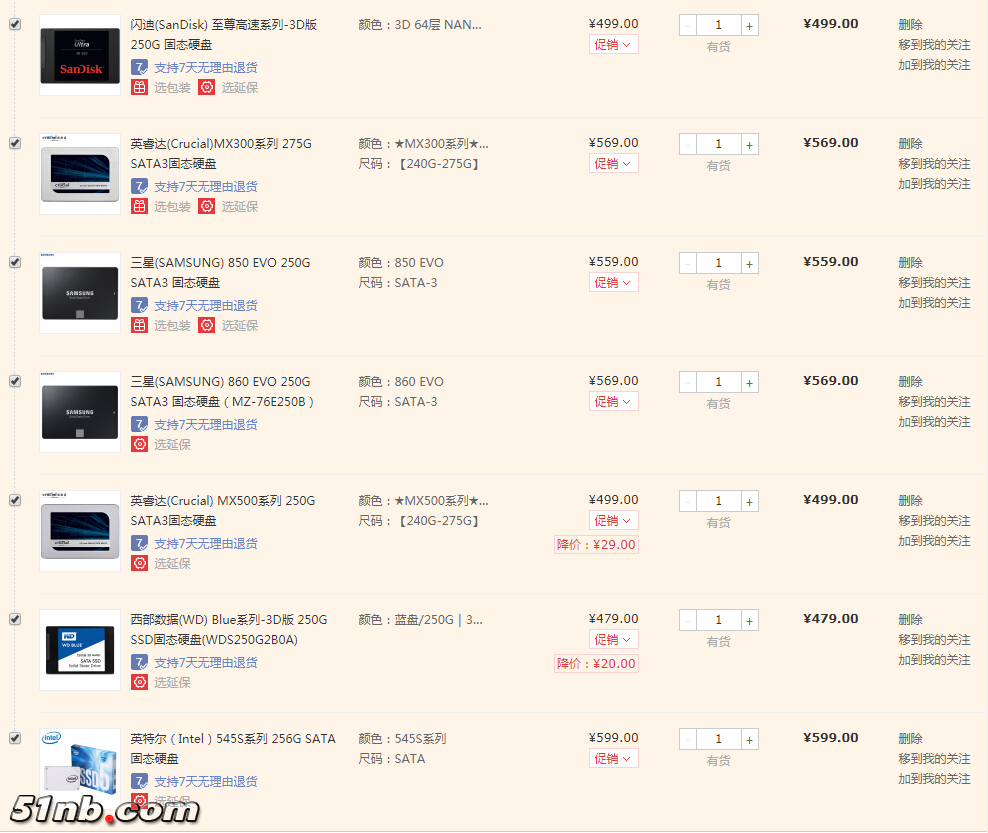Click the 降价：¥20.00 price drop tag
Image resolution: width=988 pixels, height=833 pixels.
[596, 664]
